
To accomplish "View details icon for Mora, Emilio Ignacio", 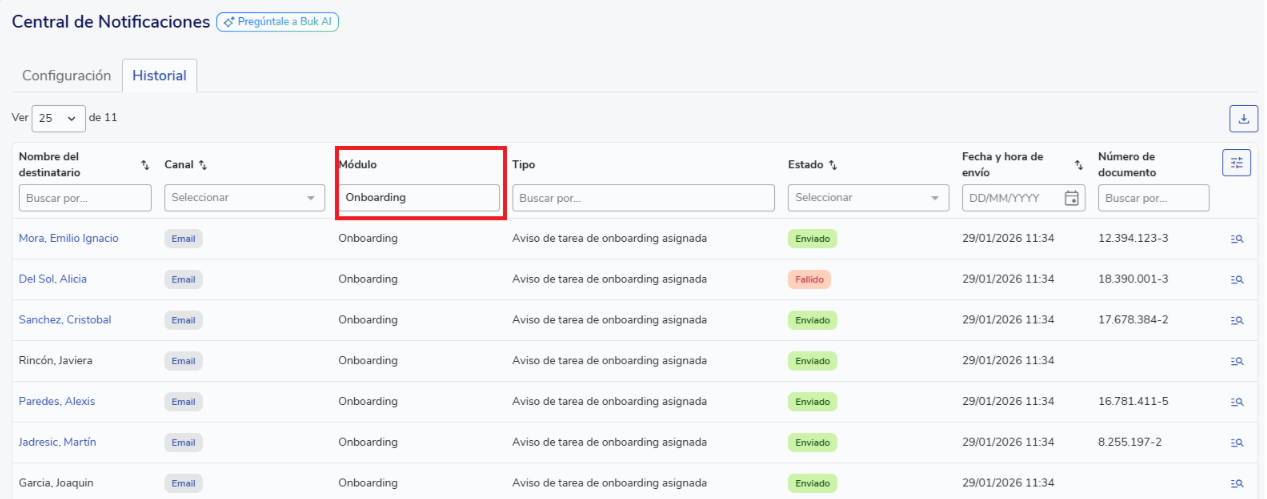I will (x=1237, y=239).
